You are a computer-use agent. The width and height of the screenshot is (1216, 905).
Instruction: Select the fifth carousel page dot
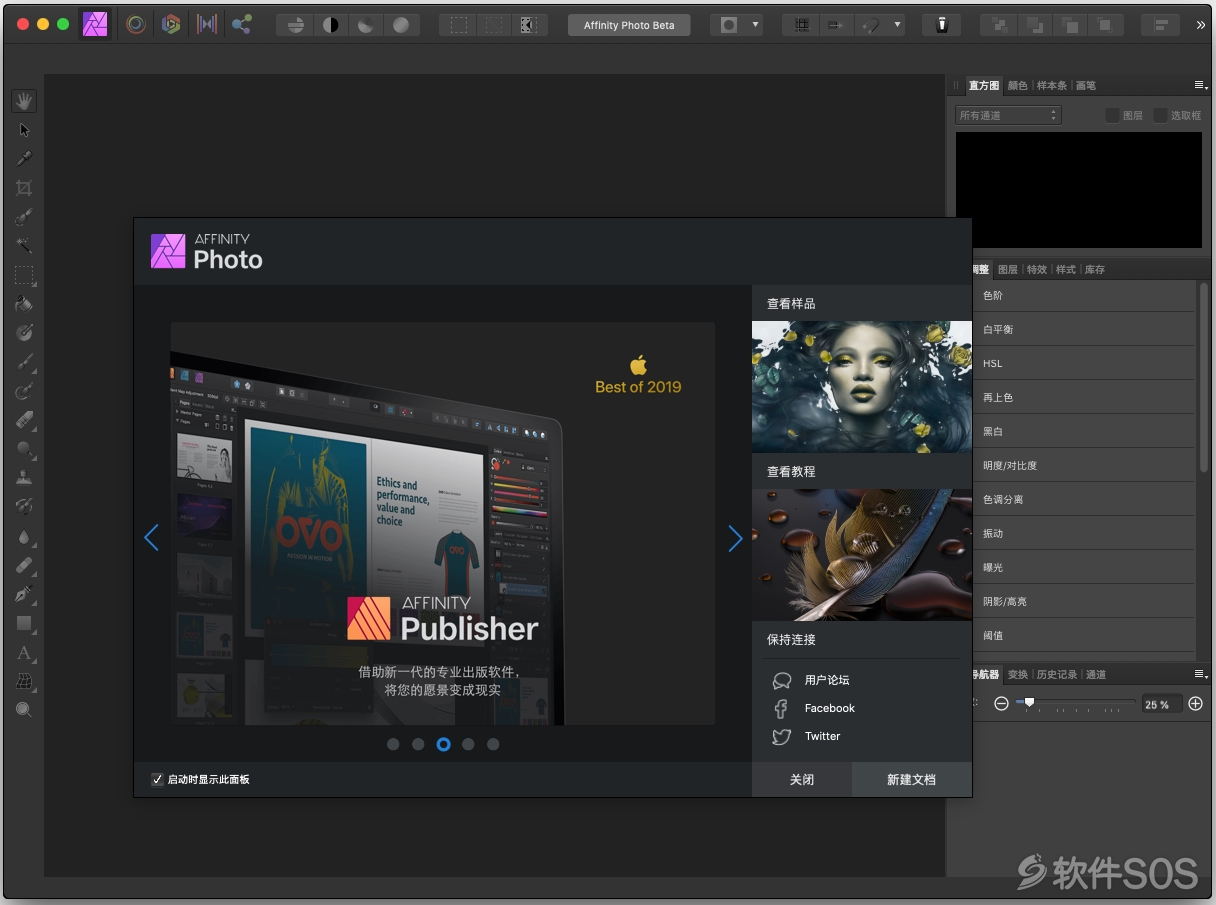click(493, 744)
